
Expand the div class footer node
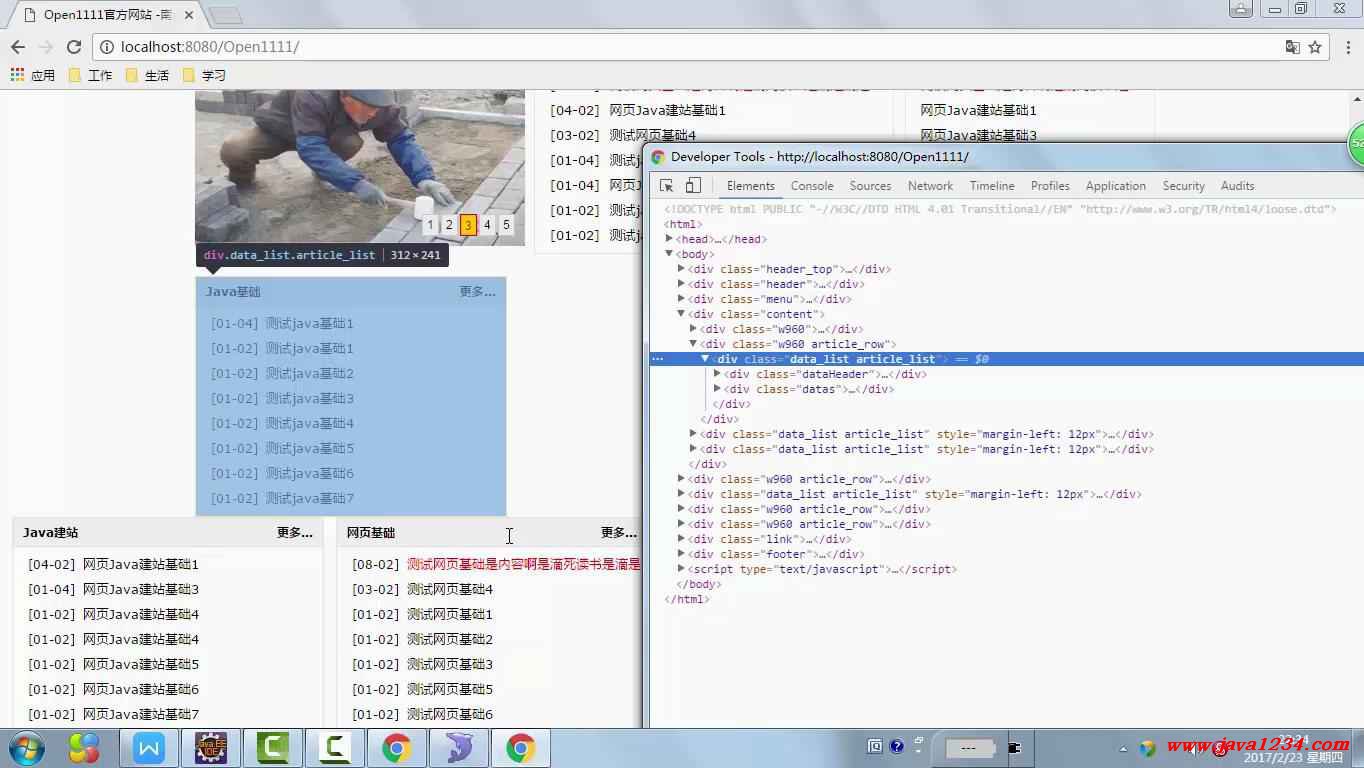(x=681, y=554)
